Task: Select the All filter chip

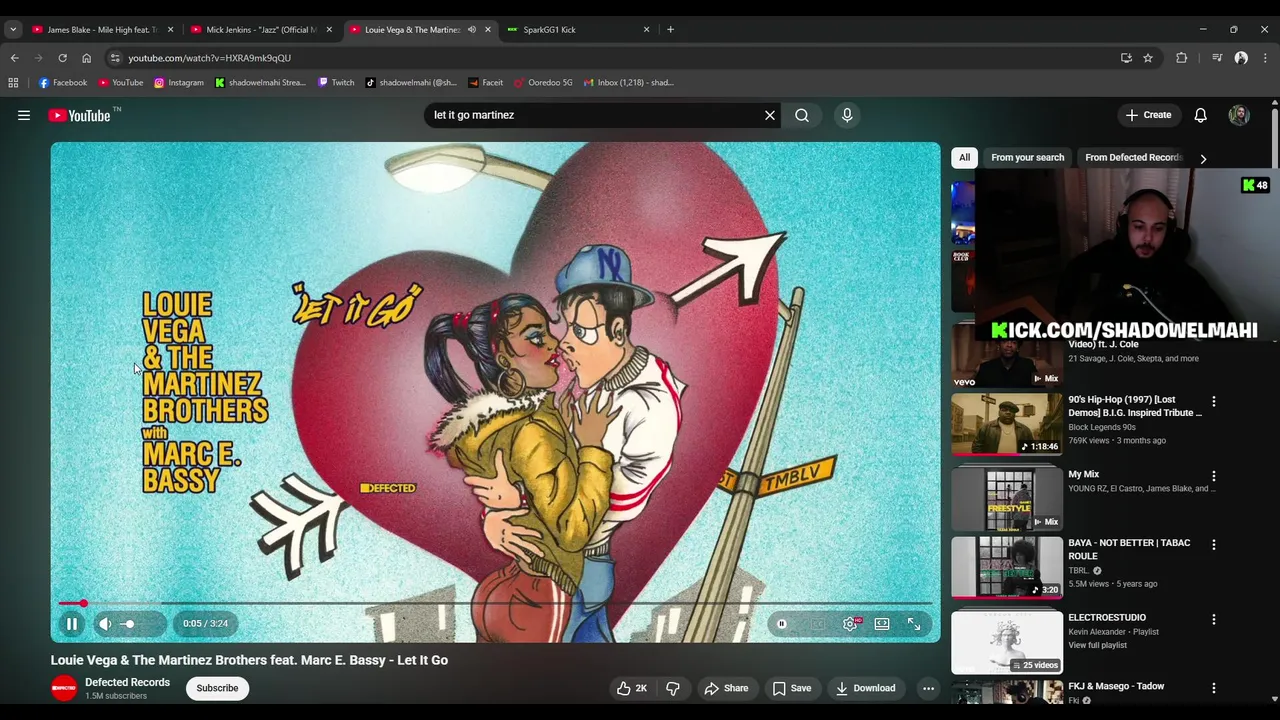Action: click(964, 157)
